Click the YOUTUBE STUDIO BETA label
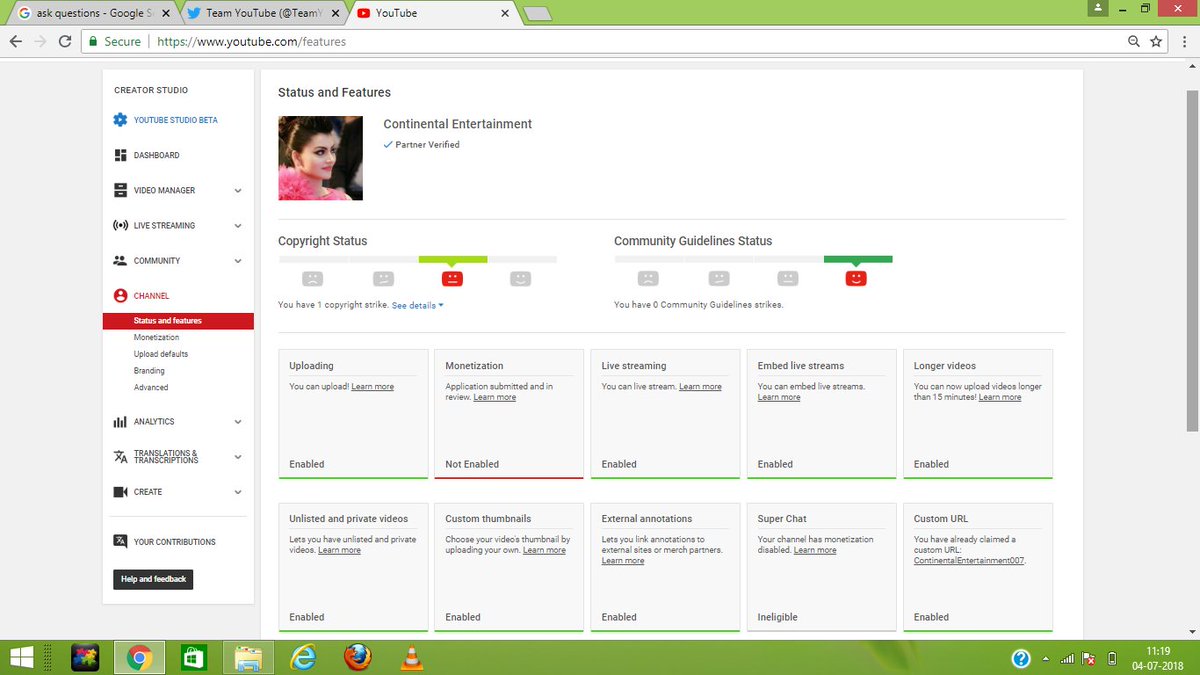The width and height of the screenshot is (1200, 675). point(176,120)
